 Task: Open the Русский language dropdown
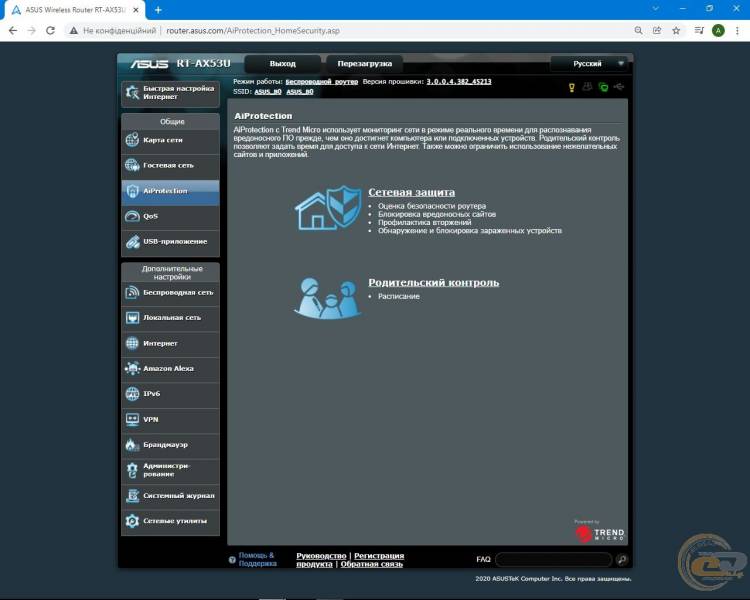click(589, 64)
